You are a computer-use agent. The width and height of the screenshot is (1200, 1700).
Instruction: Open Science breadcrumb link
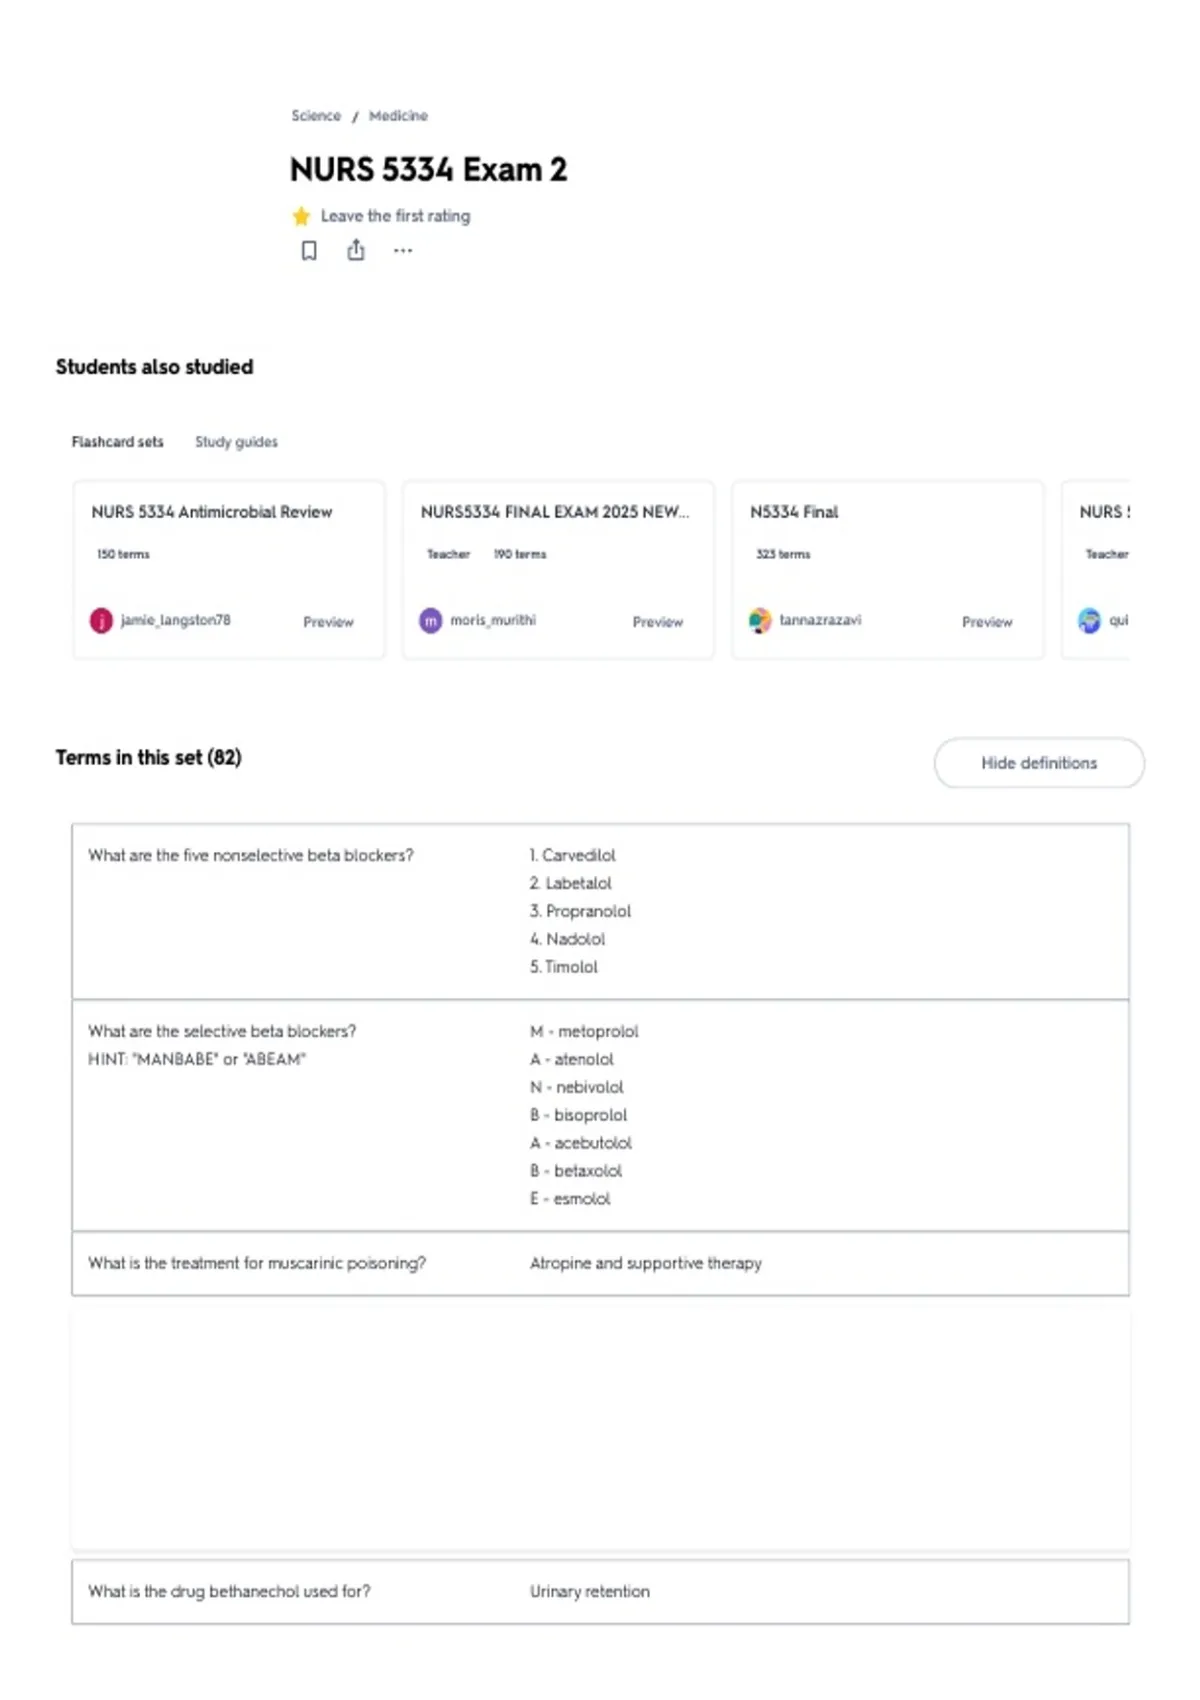316,116
